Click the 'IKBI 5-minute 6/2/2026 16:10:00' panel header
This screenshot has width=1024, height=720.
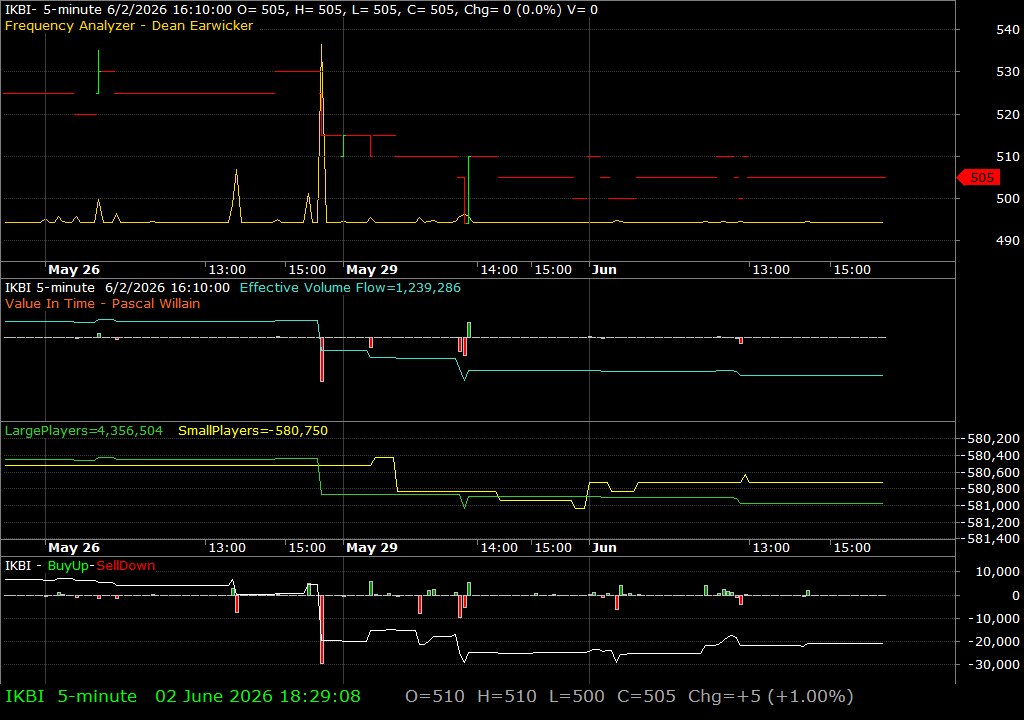pos(117,287)
